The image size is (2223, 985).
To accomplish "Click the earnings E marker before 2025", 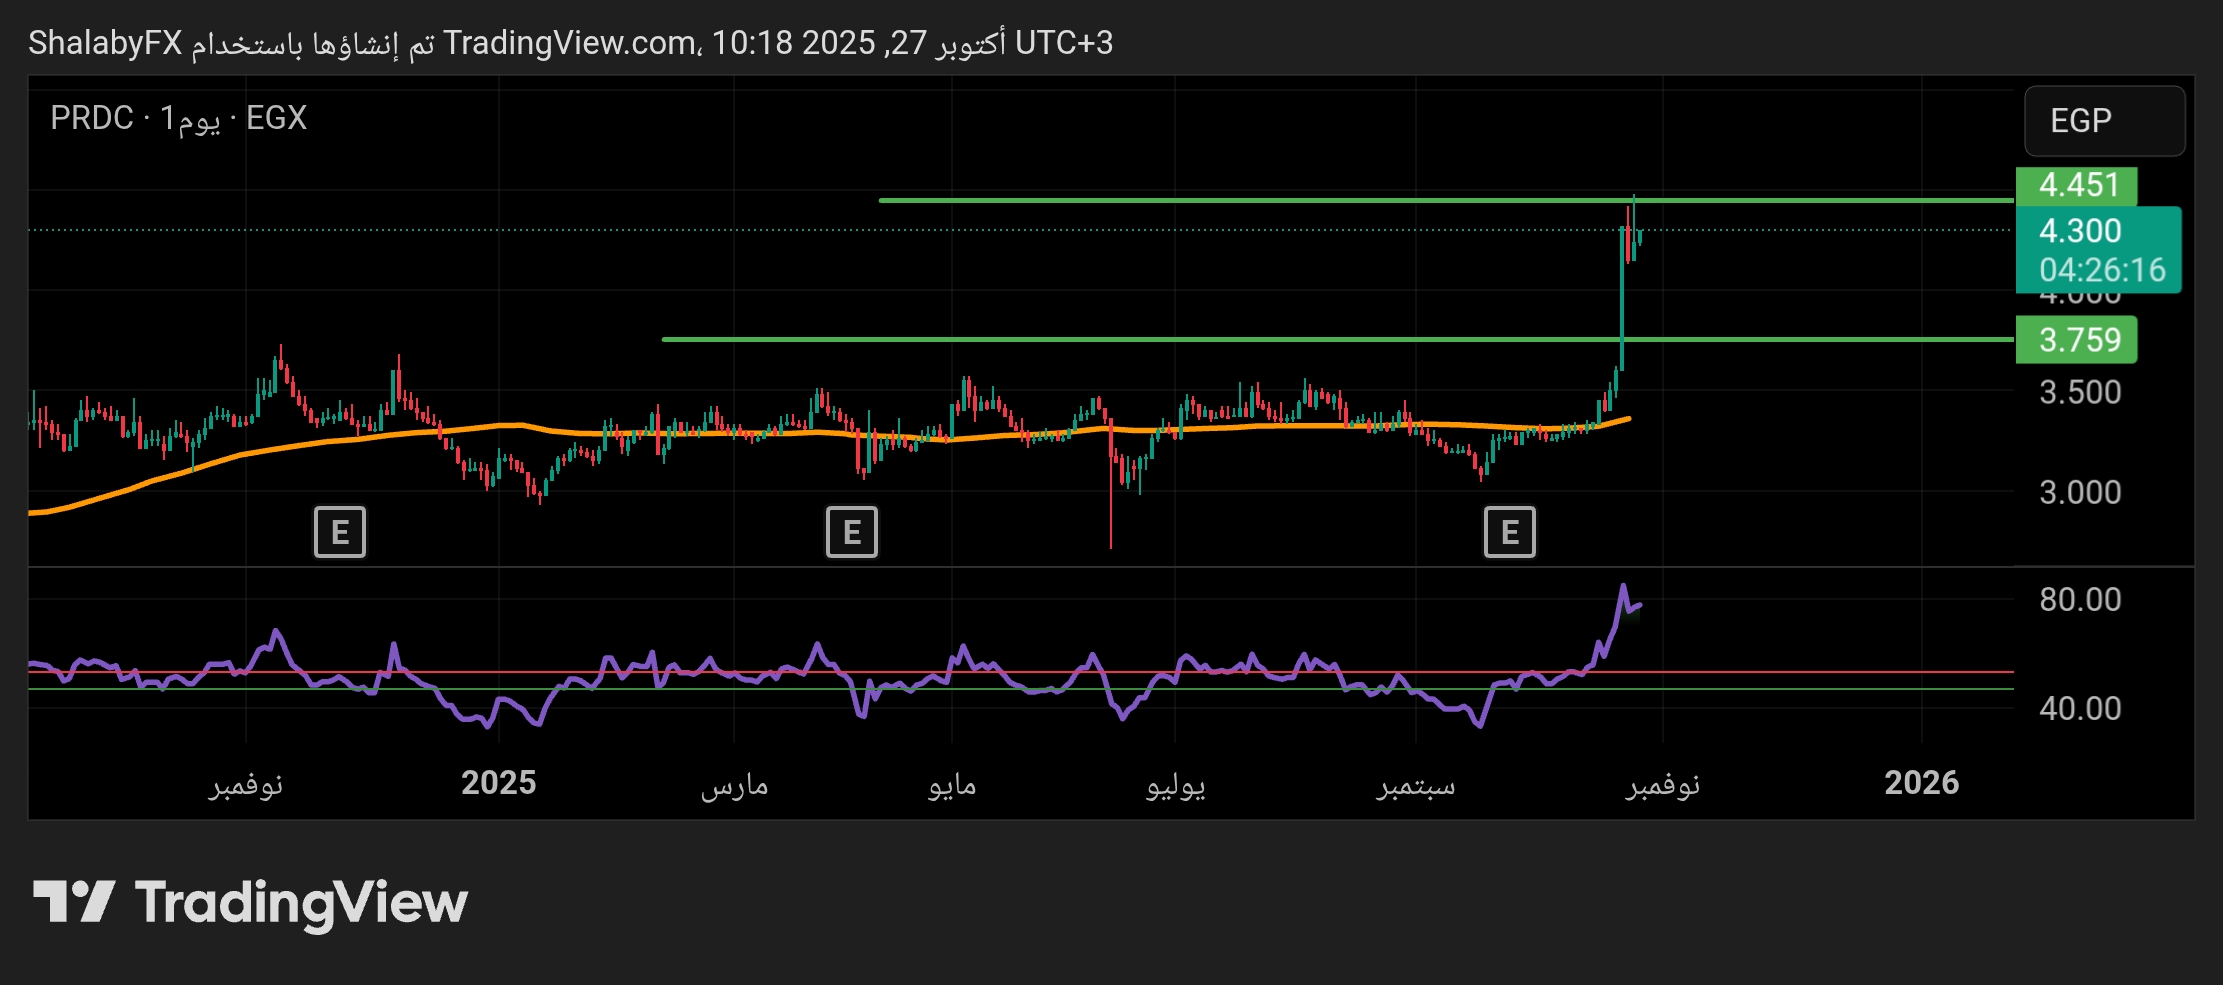I will 340,532.
